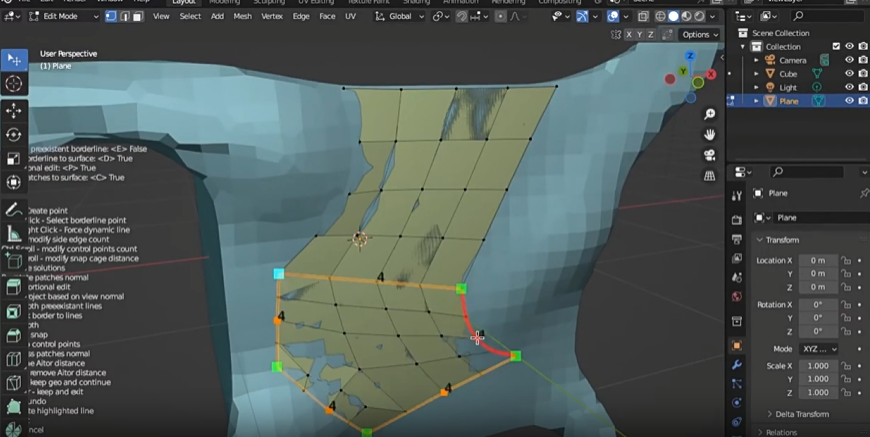This screenshot has height=437, width=870.
Task: Click the pan view hand icon
Action: coord(709,135)
